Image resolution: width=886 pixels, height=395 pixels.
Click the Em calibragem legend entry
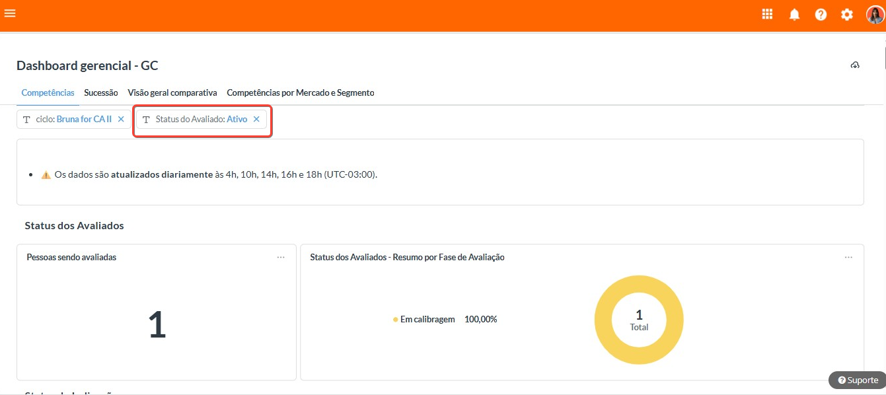pyautogui.click(x=424, y=319)
